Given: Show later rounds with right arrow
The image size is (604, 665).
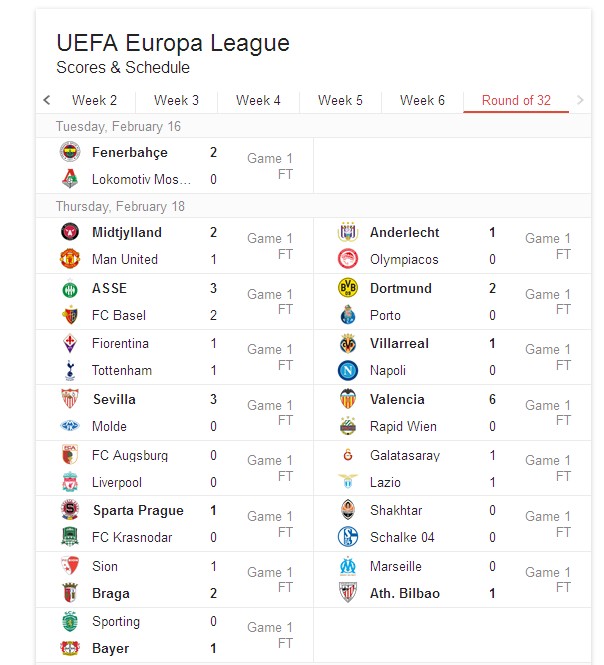Looking at the screenshot, I should point(580,100).
